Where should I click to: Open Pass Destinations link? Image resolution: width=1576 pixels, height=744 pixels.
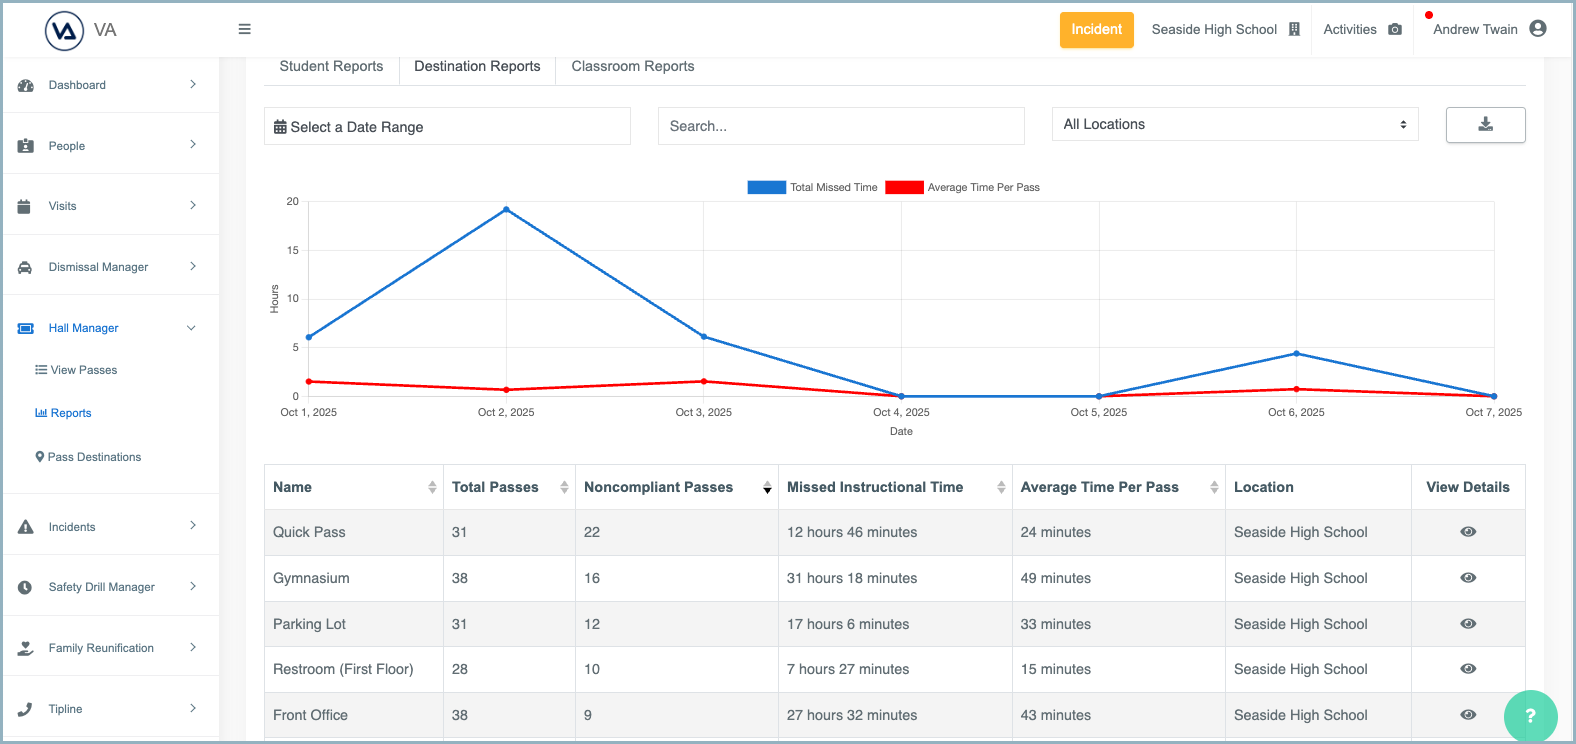[88, 457]
